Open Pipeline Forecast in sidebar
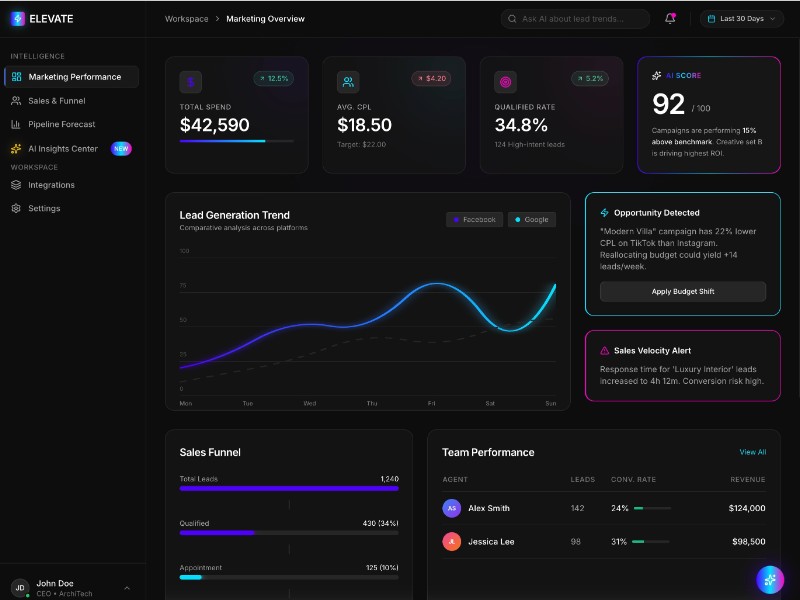This screenshot has width=800, height=600. click(x=61, y=125)
